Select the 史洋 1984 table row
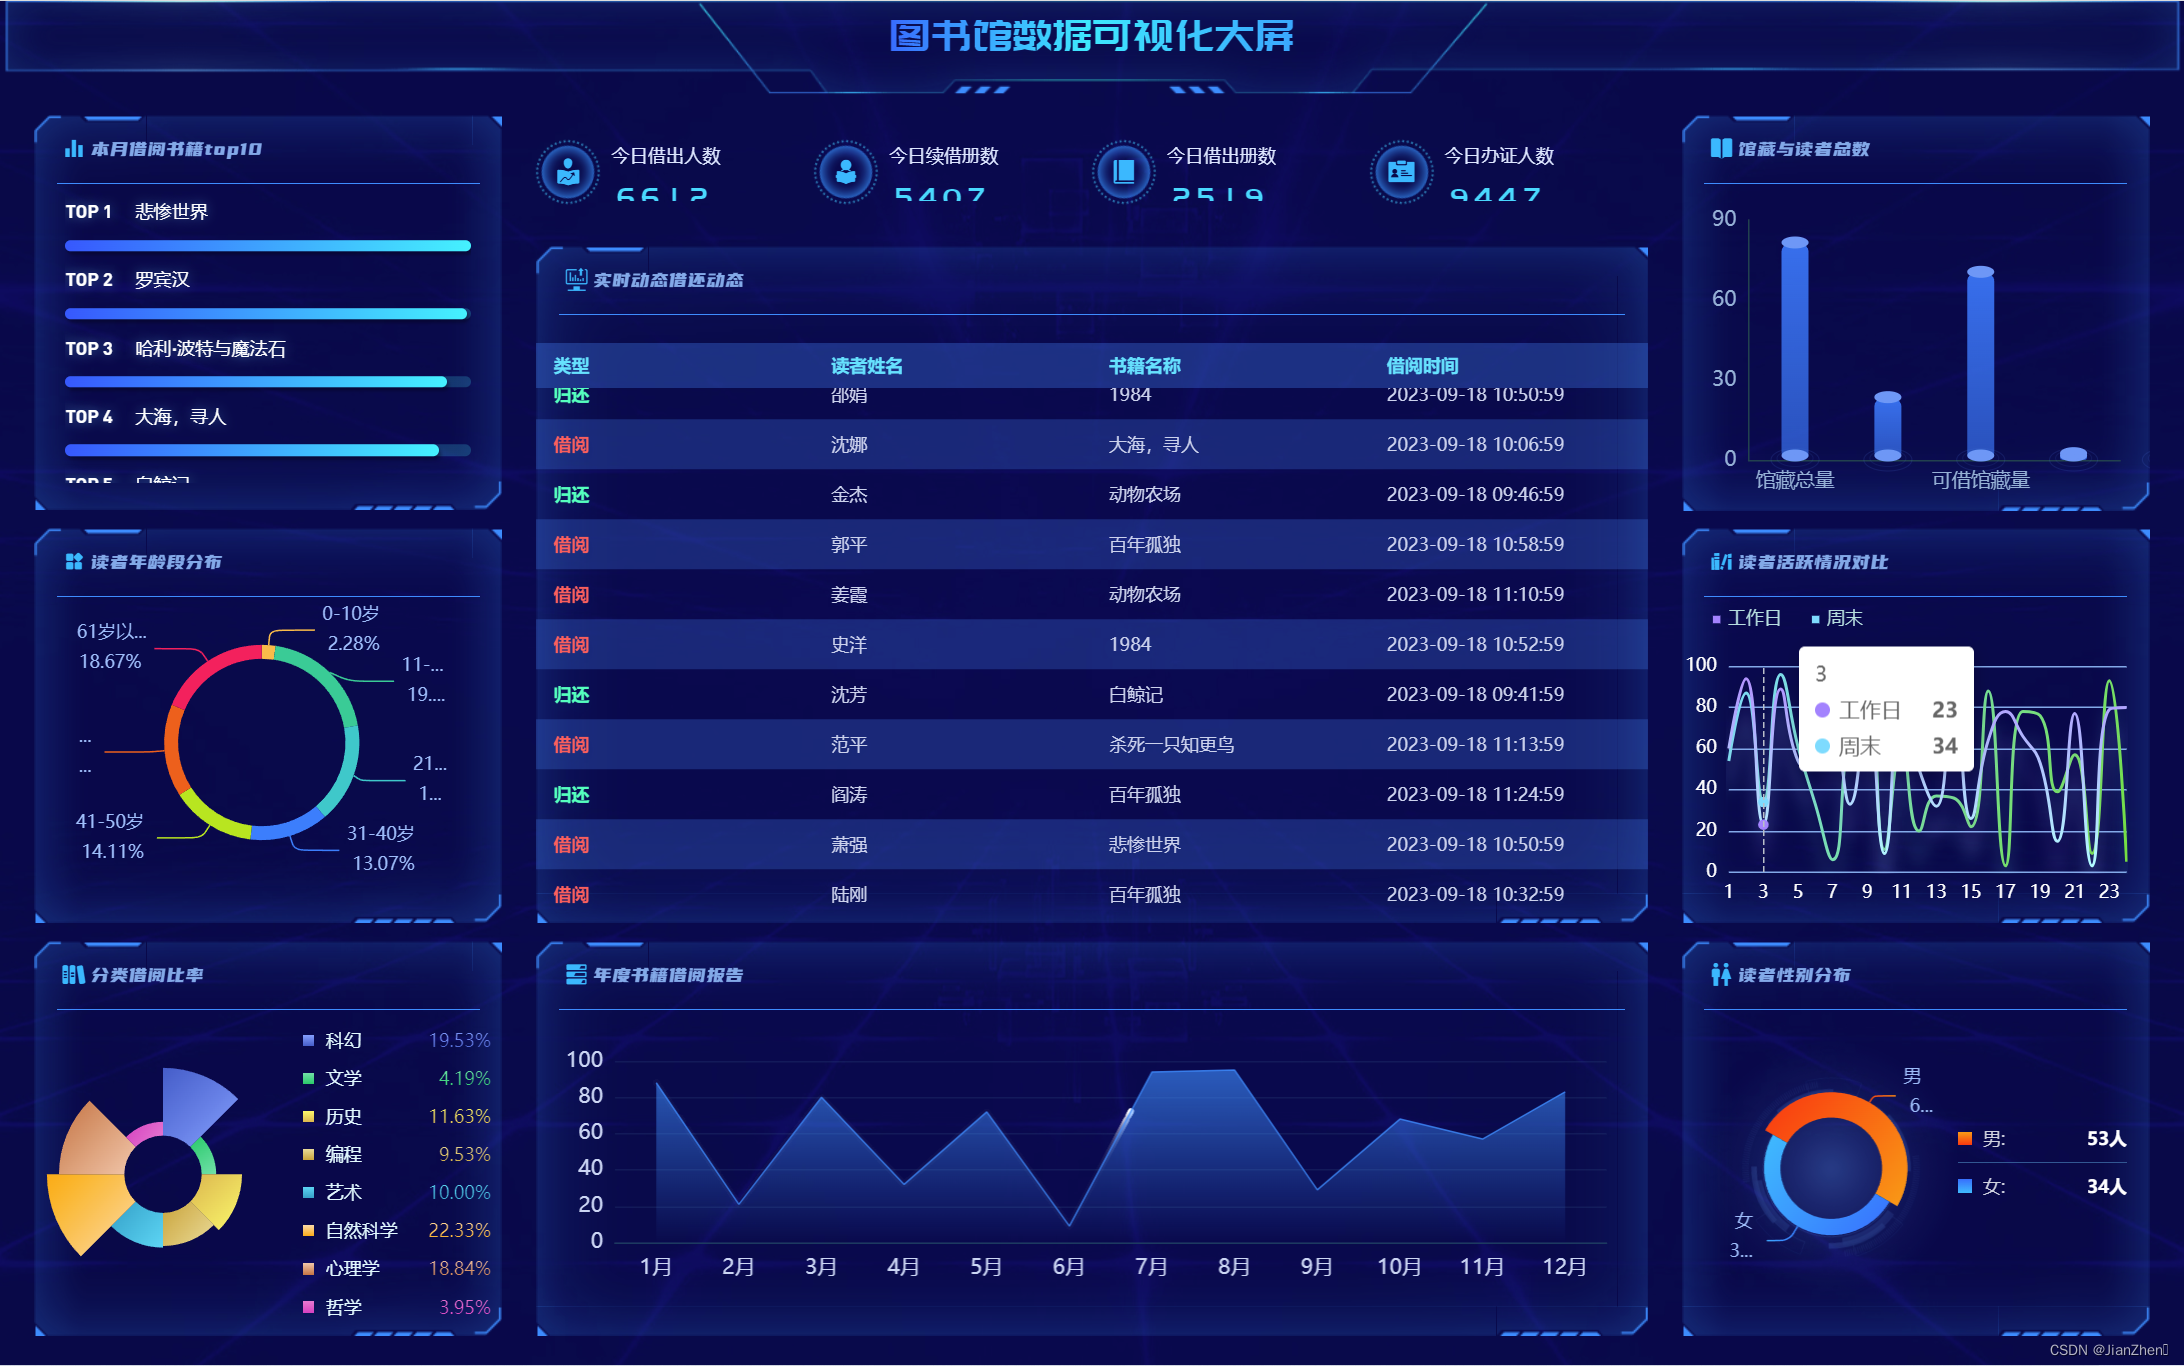Viewport: 2184px width, 1366px height. 1092,645
